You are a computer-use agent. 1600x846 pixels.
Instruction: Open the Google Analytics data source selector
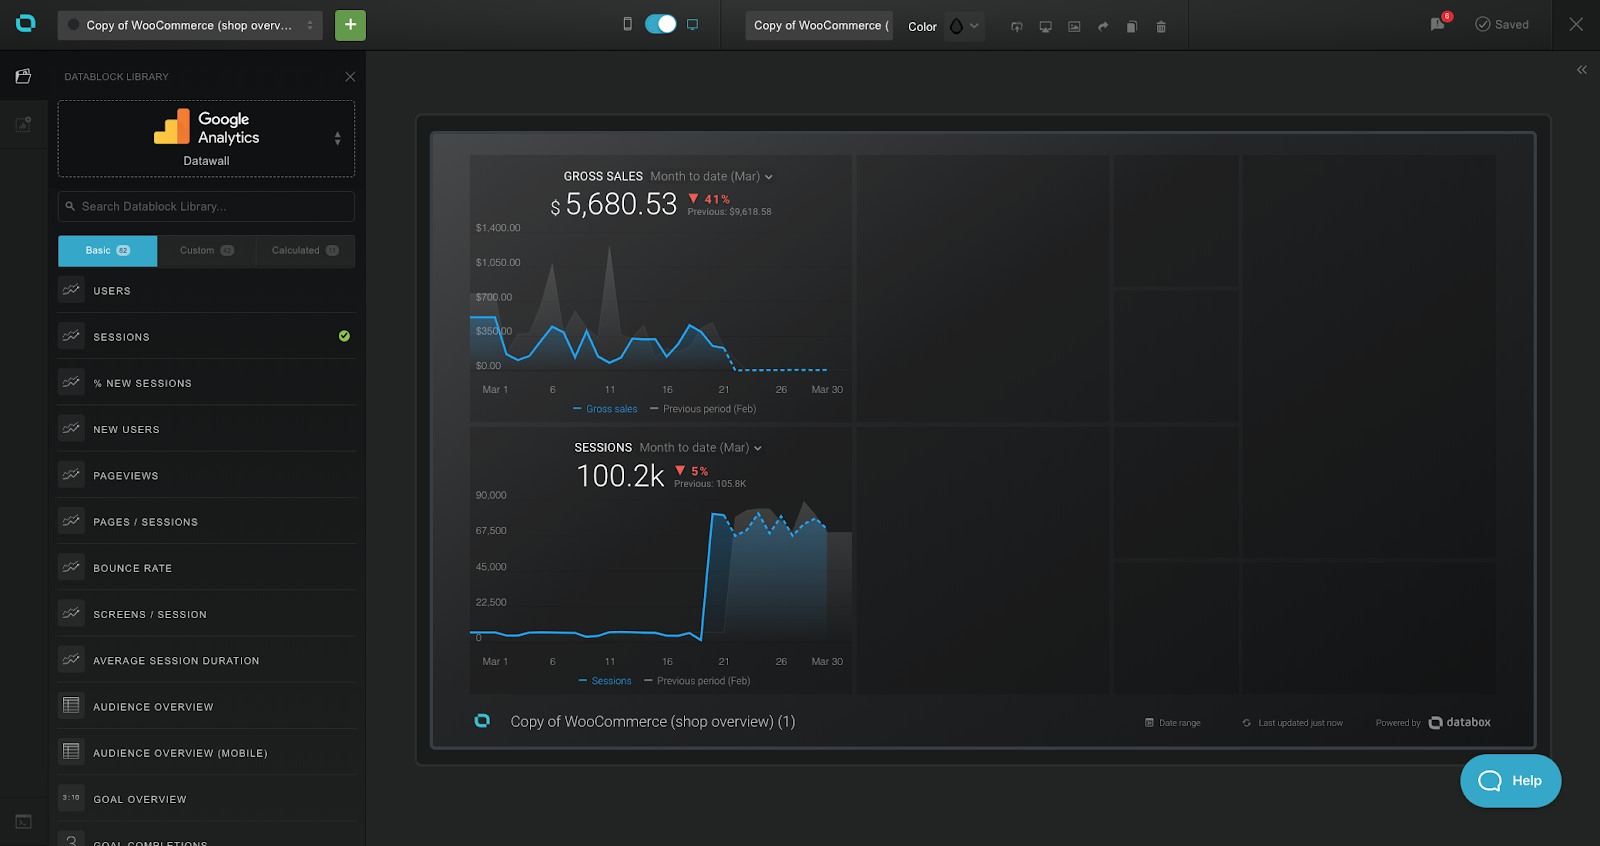click(x=206, y=139)
